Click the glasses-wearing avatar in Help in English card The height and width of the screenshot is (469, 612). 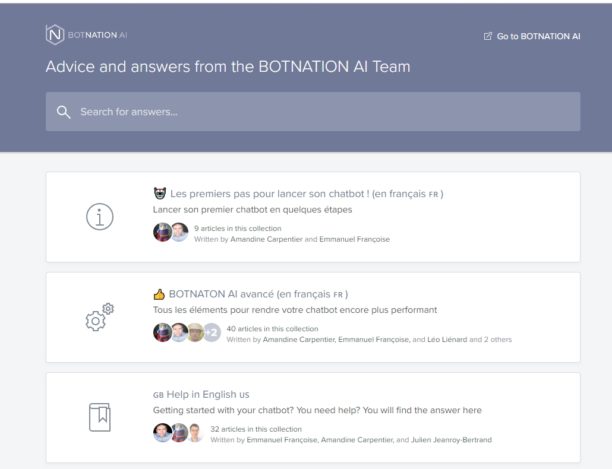[195, 433]
